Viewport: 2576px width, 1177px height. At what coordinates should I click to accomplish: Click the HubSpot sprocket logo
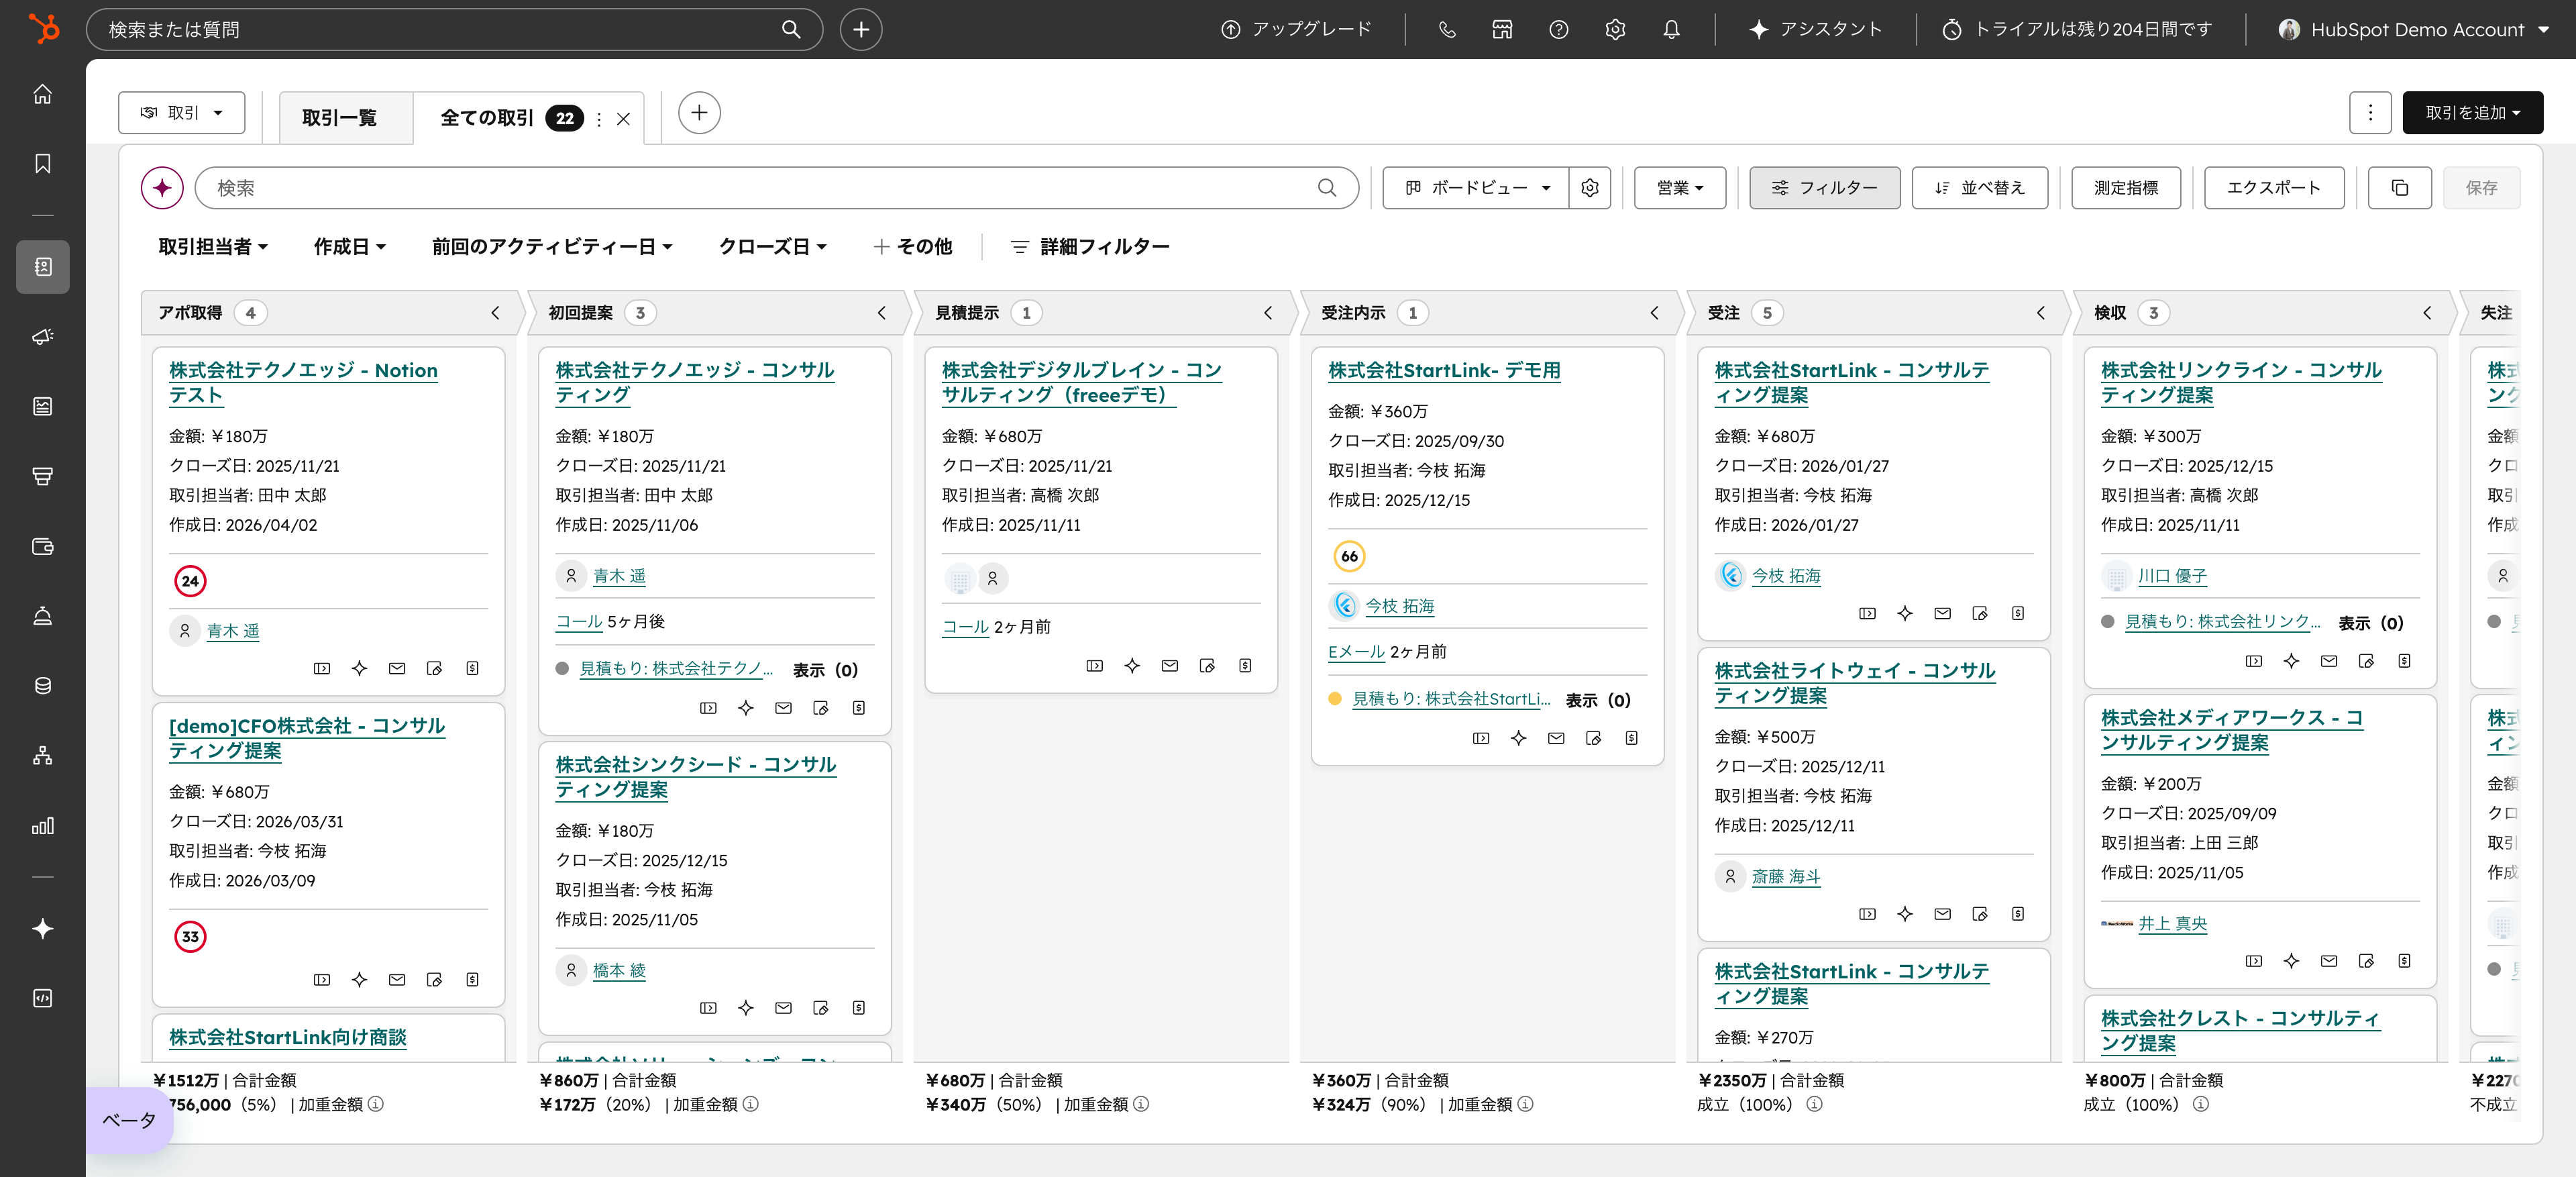[x=43, y=28]
